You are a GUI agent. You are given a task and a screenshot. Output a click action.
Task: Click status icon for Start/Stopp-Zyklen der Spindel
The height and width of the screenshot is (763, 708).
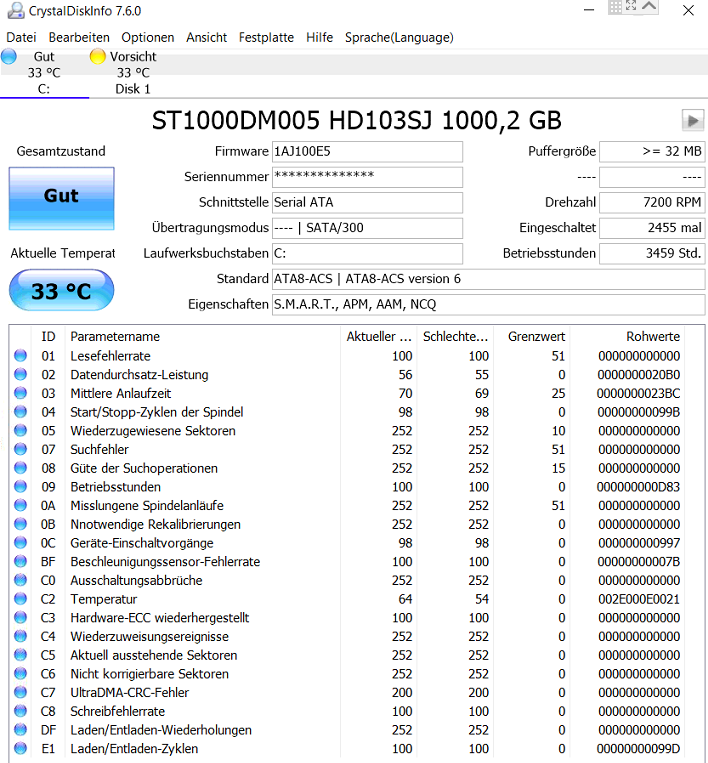(x=20, y=412)
